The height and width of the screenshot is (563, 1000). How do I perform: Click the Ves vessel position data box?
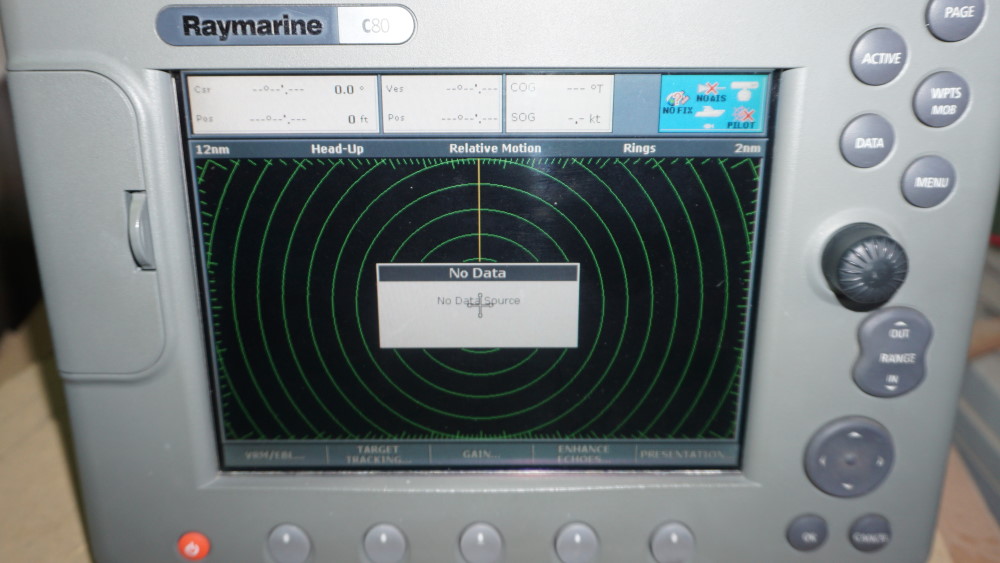(x=441, y=103)
